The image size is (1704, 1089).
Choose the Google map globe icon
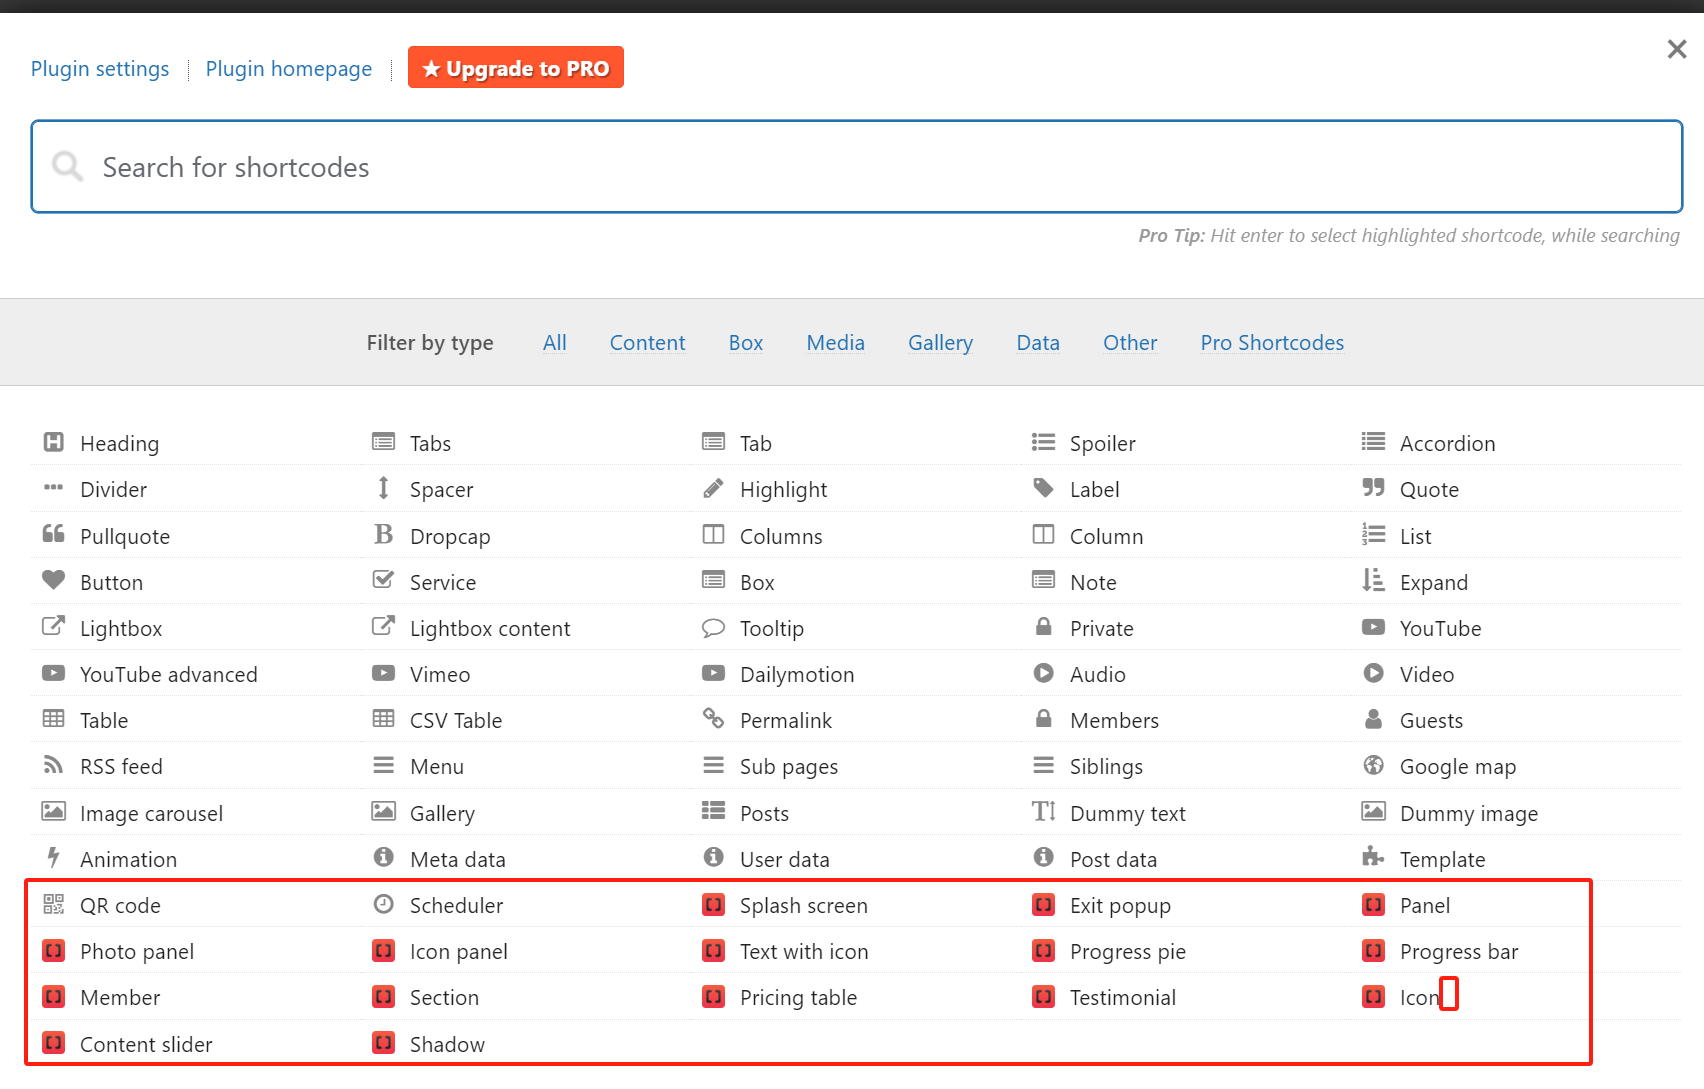point(1373,765)
